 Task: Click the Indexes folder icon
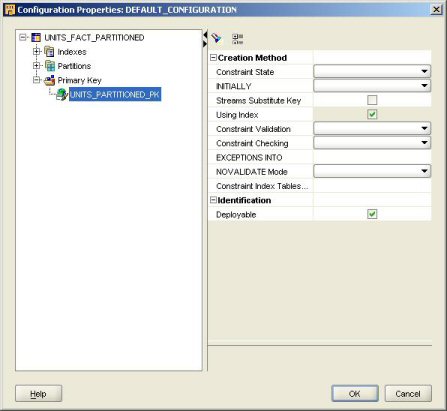coord(49,52)
